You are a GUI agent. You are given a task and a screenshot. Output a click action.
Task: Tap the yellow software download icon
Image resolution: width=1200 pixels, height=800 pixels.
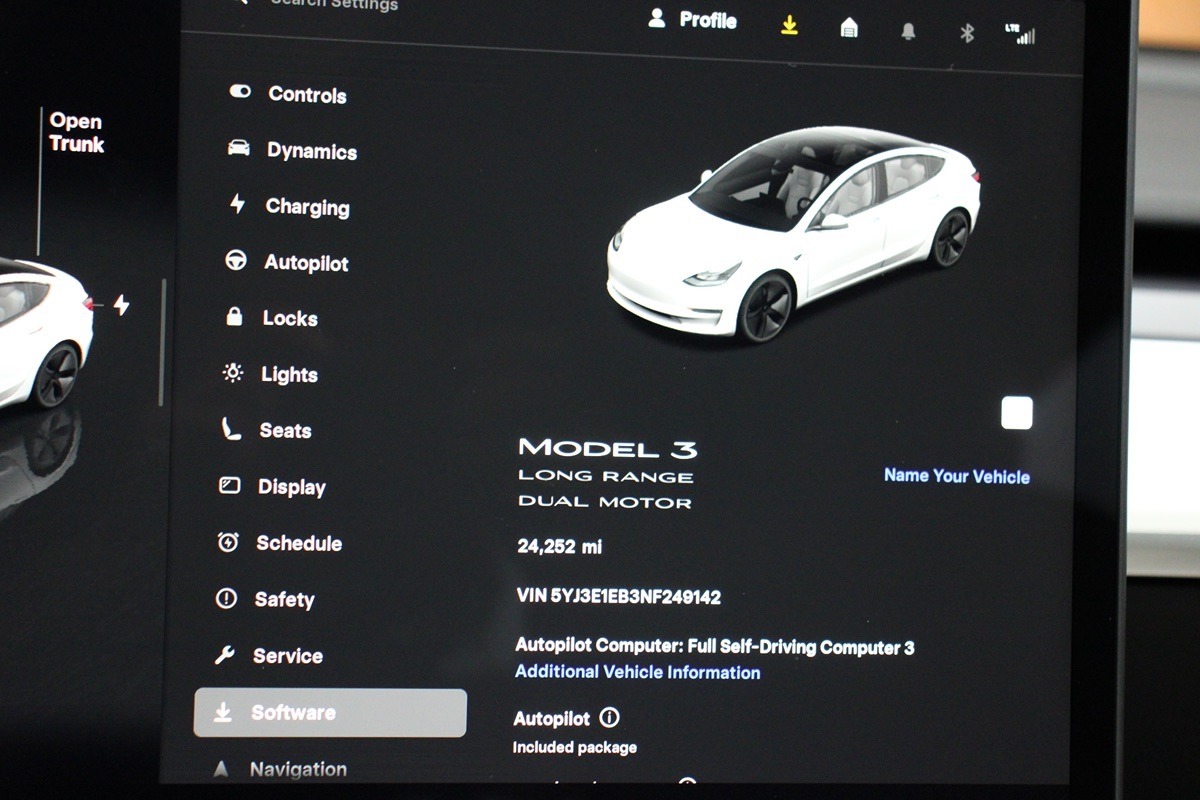[790, 26]
